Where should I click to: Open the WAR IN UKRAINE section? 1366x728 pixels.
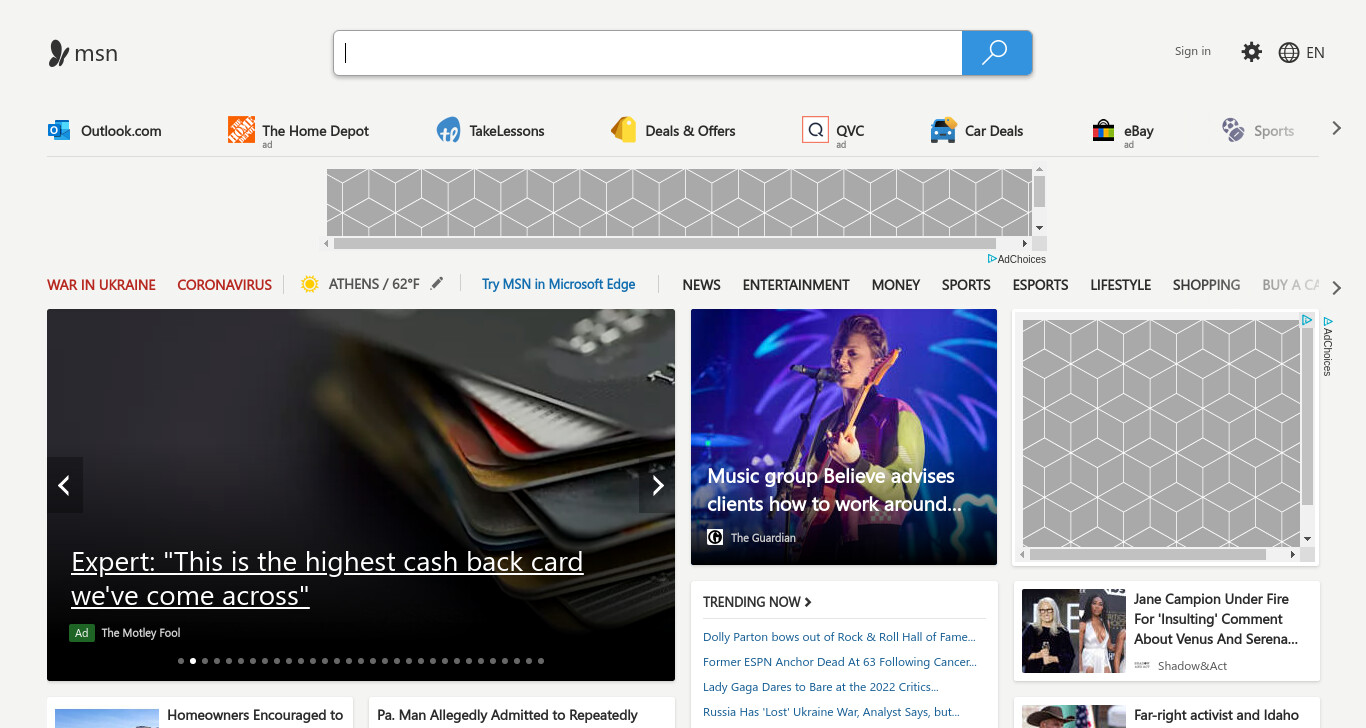[x=101, y=285]
